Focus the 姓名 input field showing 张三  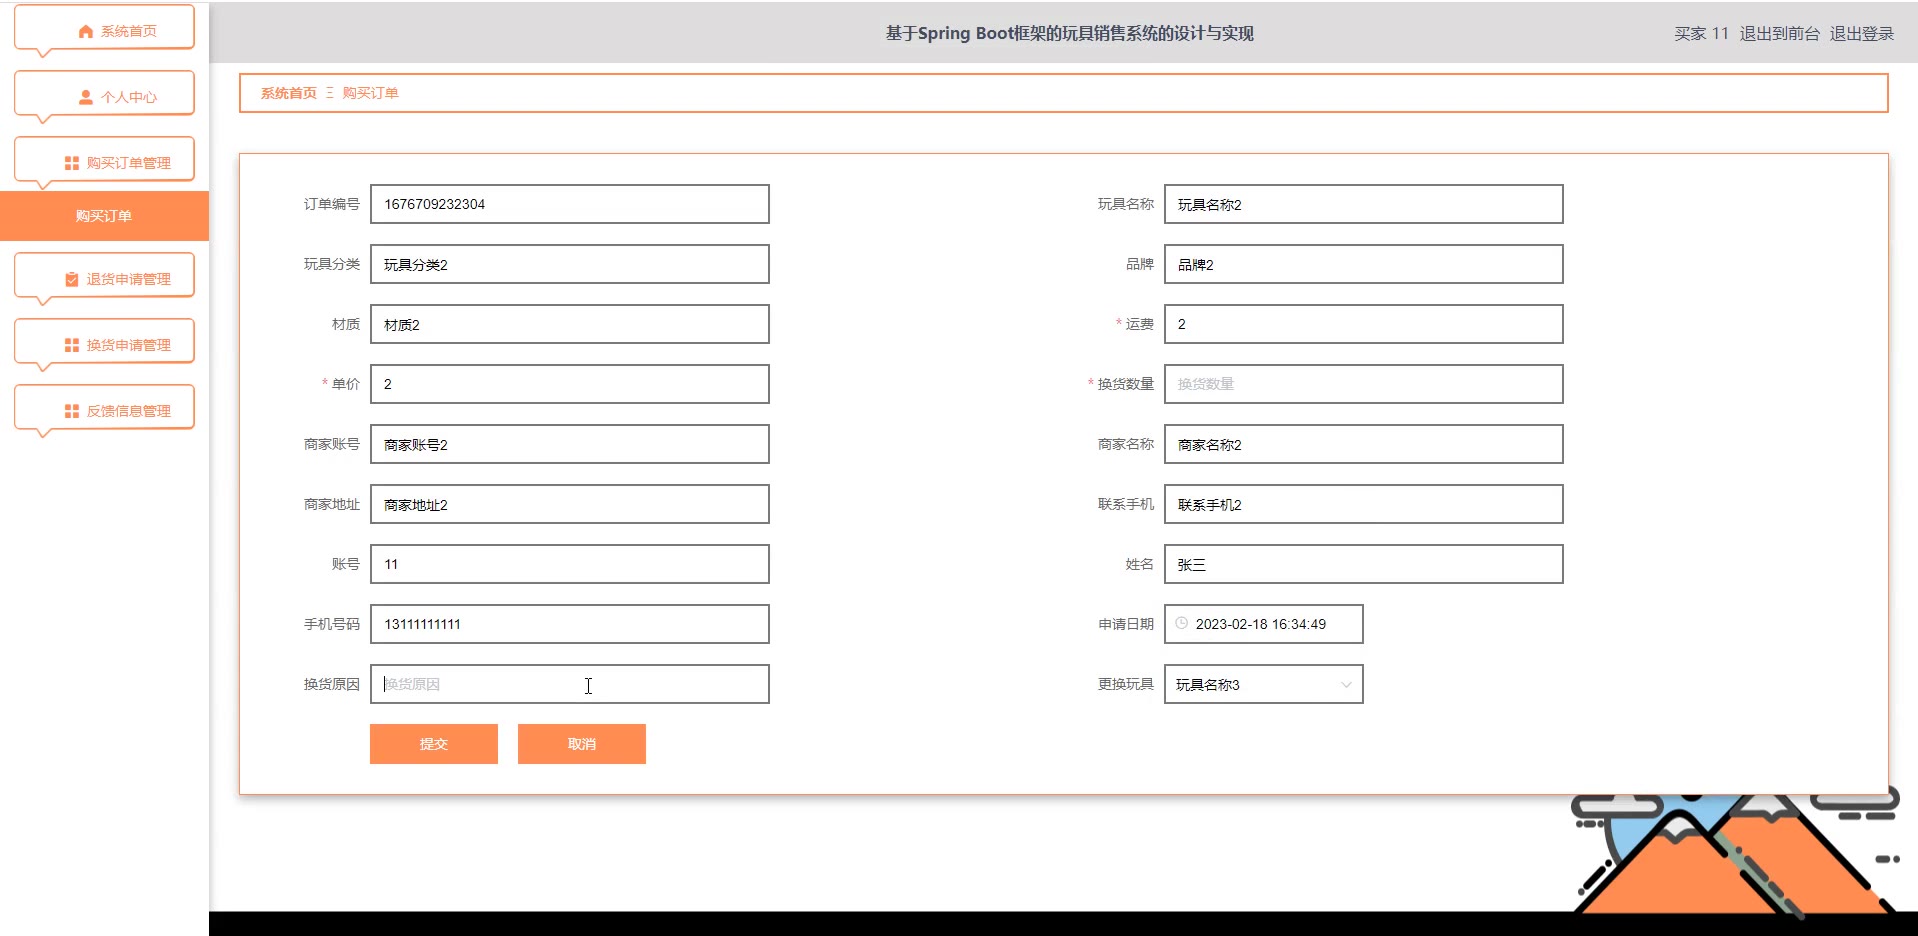(1364, 564)
